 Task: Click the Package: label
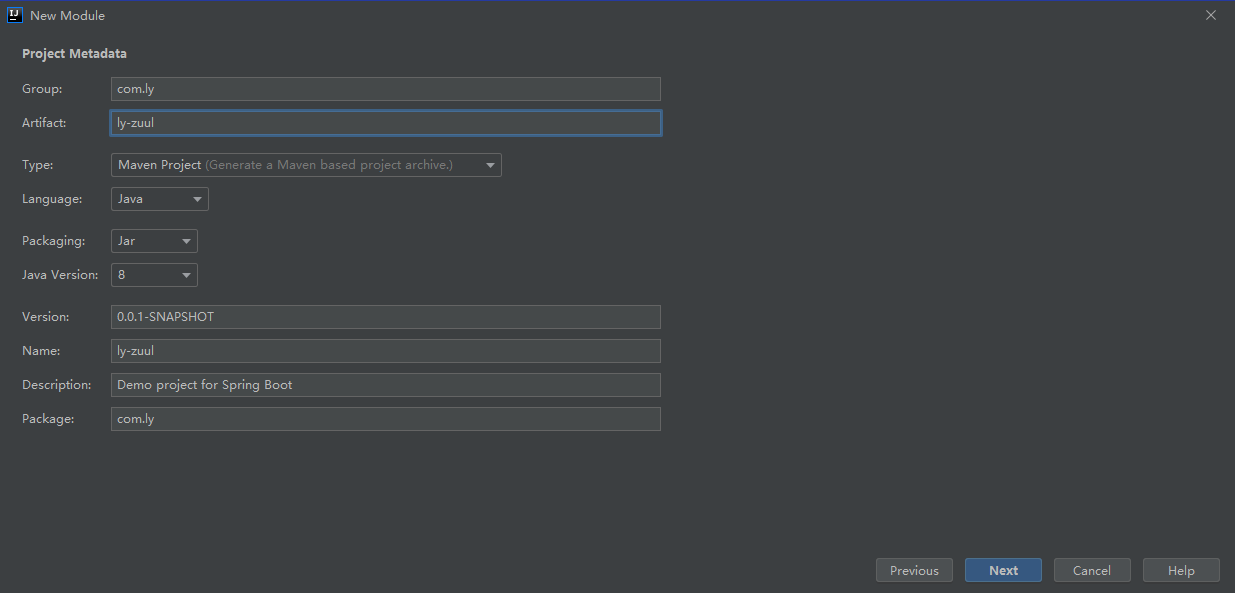tap(48, 419)
